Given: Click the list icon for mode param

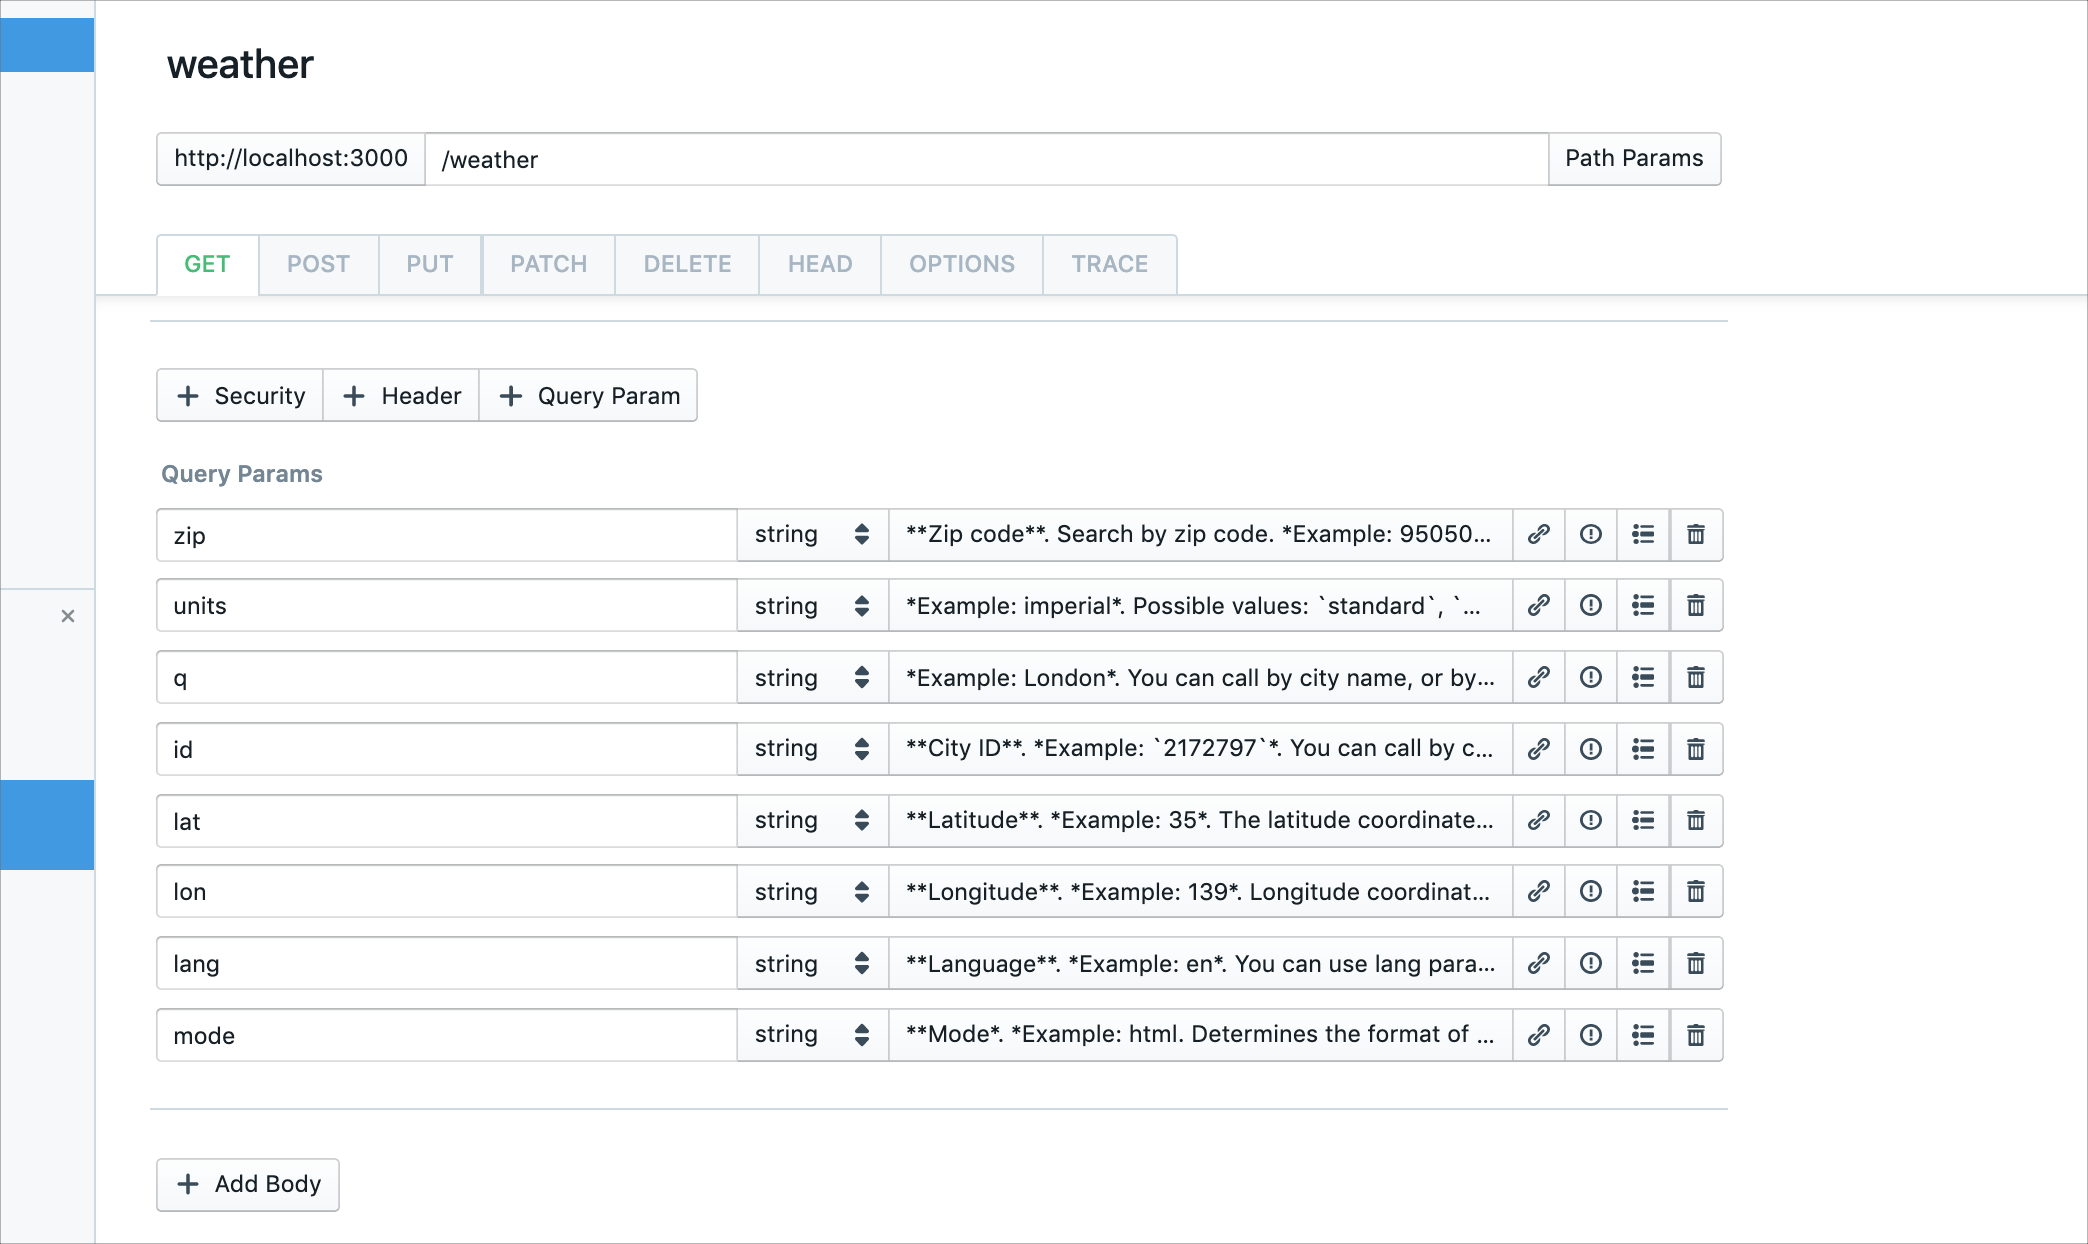Looking at the screenshot, I should click(x=1642, y=1035).
